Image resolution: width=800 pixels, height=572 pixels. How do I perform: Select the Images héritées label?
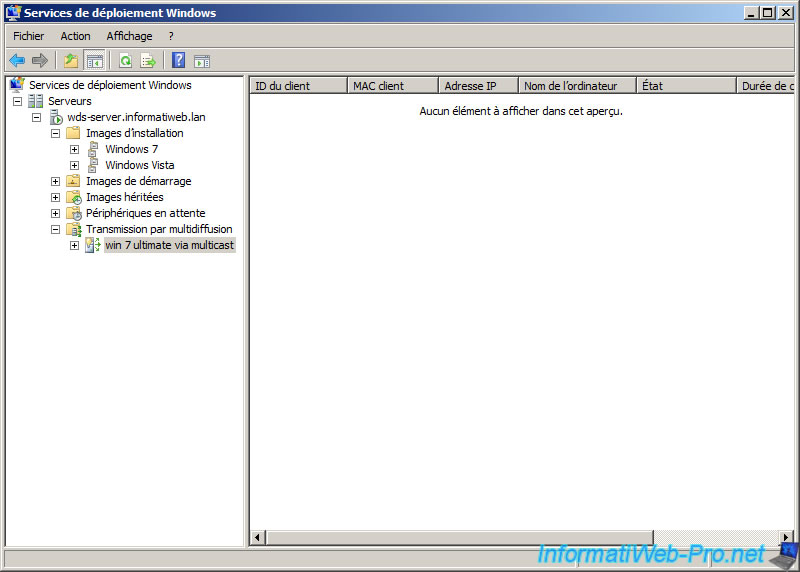click(x=125, y=197)
